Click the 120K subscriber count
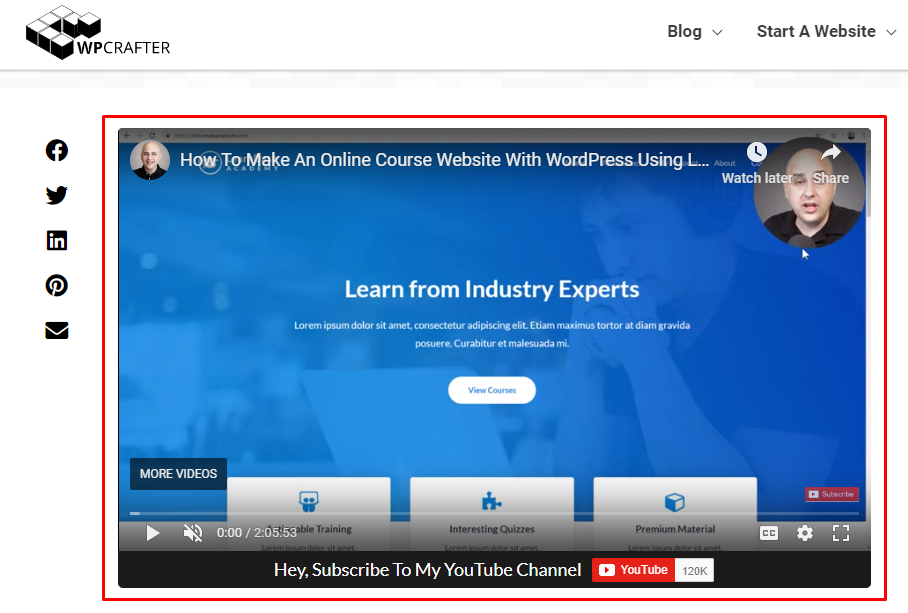908x613 pixels. click(x=694, y=571)
